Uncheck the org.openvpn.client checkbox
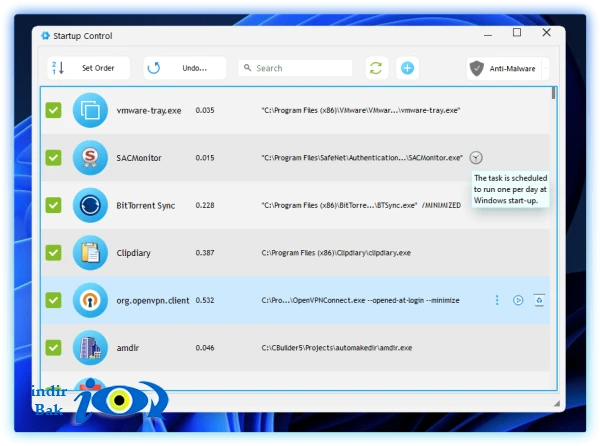This screenshot has width=600, height=446. [53, 300]
